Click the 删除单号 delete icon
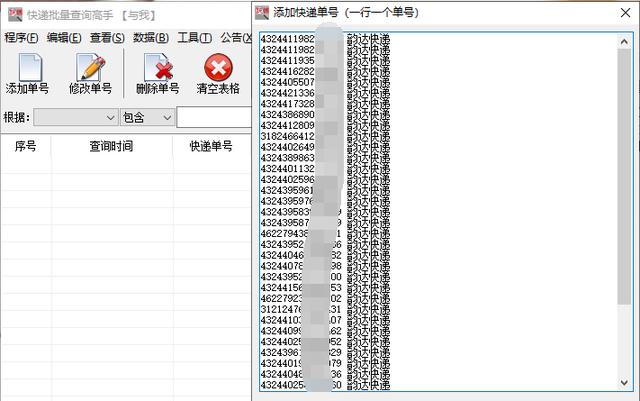 [x=158, y=68]
